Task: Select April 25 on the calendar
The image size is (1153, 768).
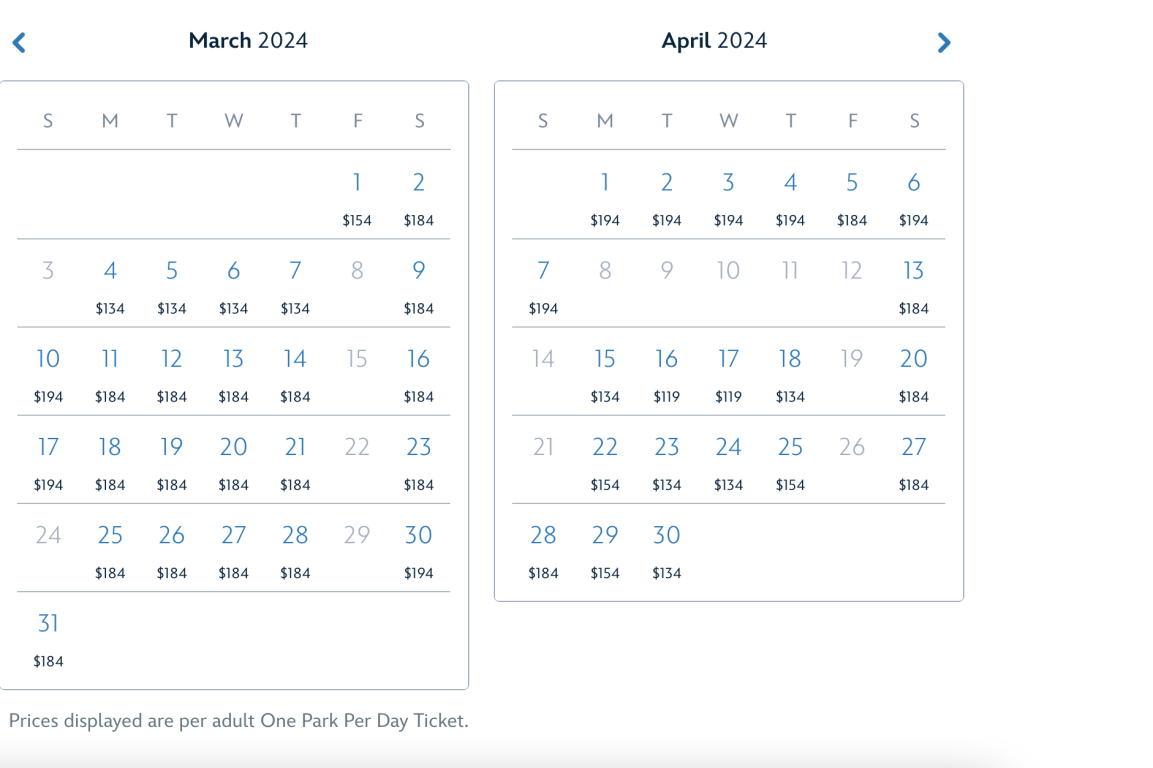Action: click(790, 447)
